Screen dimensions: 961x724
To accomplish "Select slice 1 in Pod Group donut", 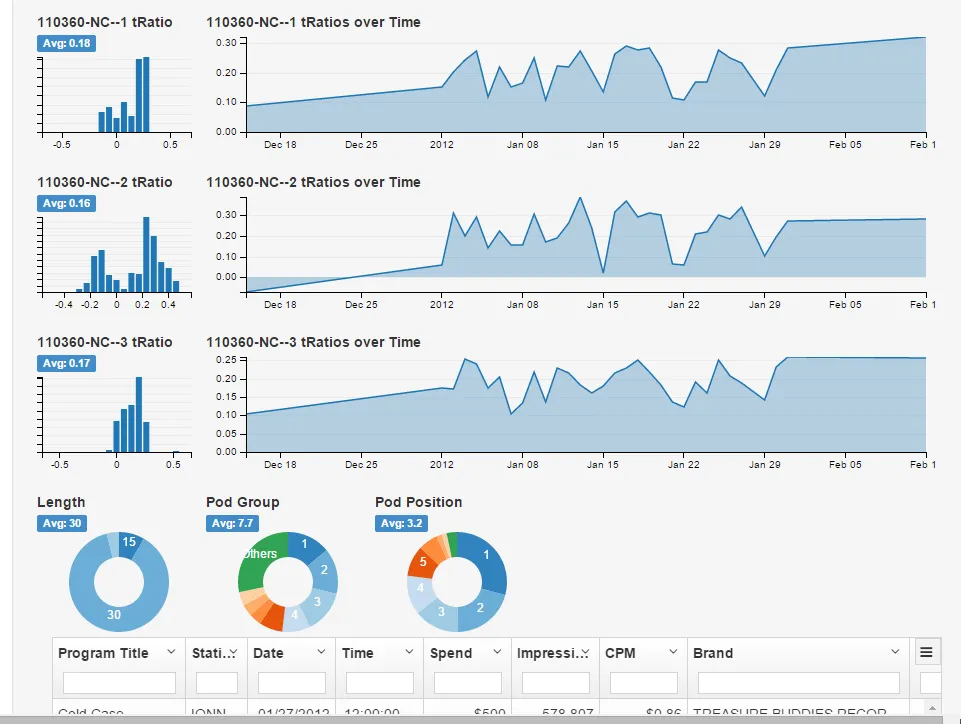I will click(x=305, y=545).
